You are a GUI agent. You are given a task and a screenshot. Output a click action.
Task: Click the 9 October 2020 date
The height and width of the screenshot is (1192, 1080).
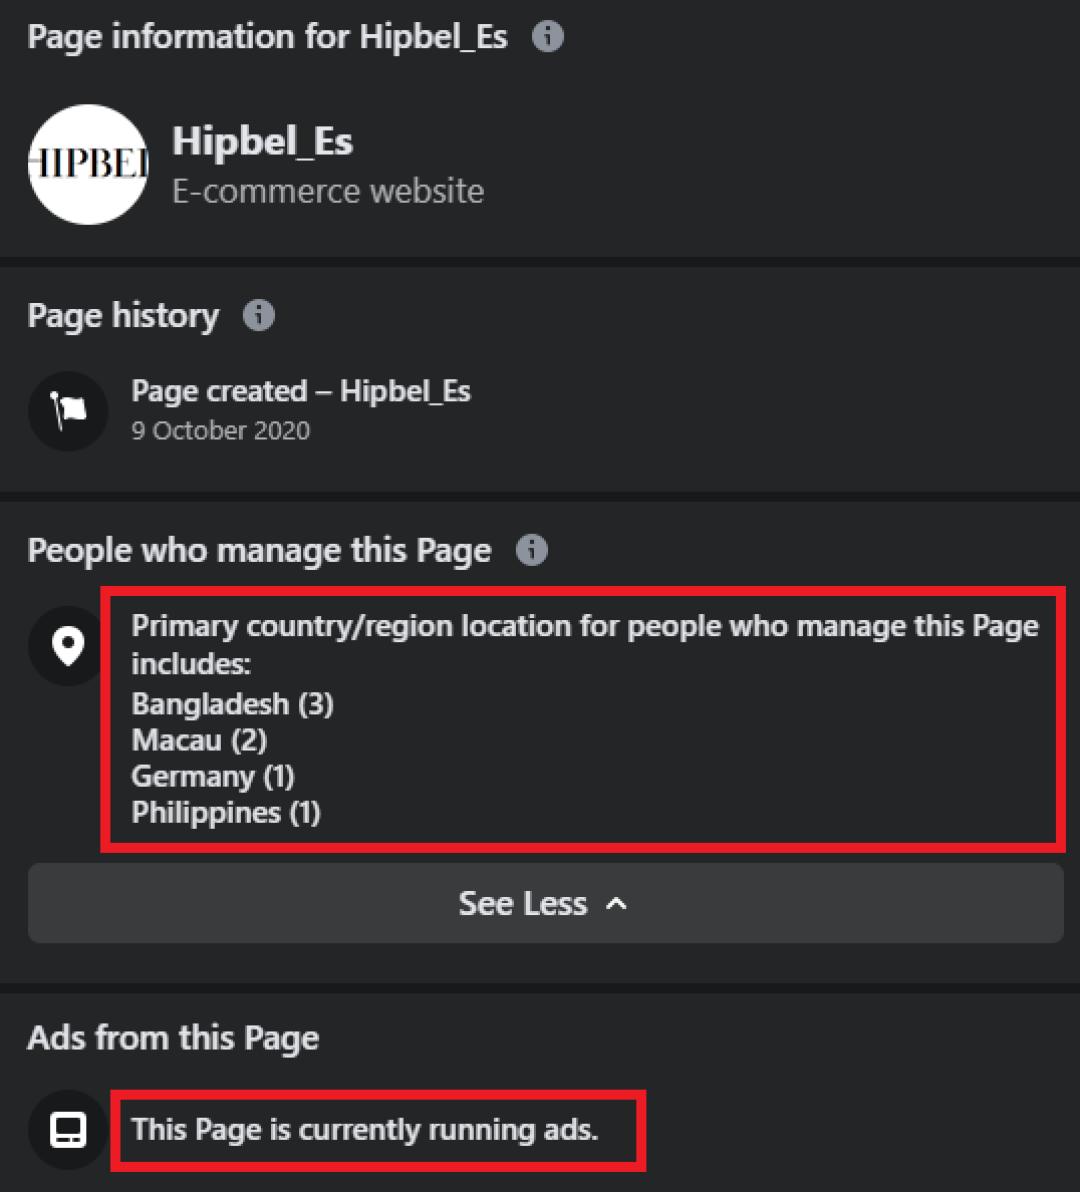(220, 431)
